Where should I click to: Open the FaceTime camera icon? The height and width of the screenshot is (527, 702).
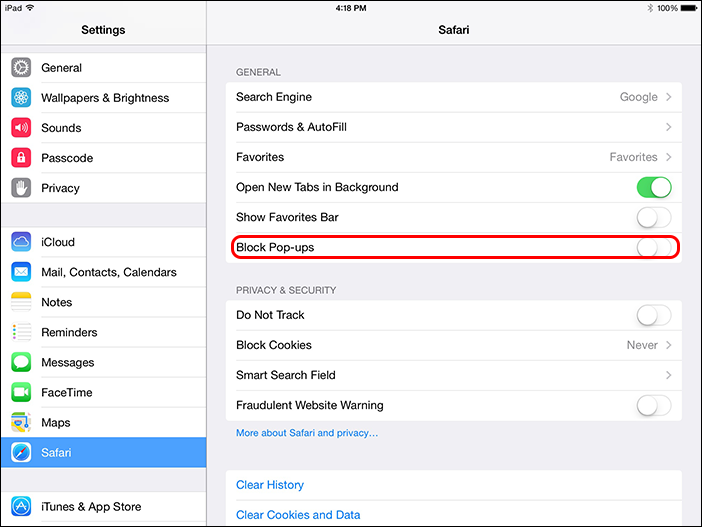pos(22,392)
